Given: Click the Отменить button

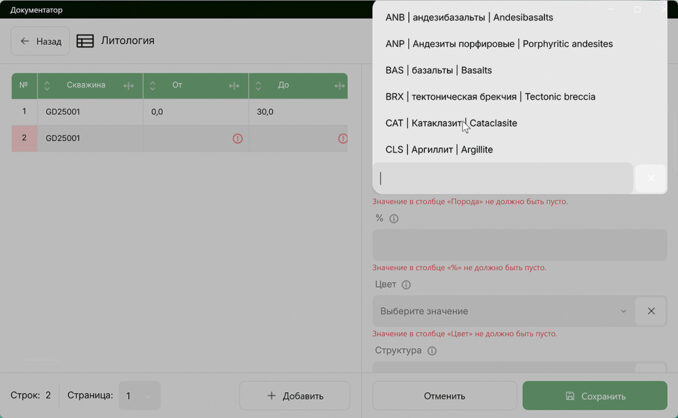Looking at the screenshot, I should pos(444,396).
